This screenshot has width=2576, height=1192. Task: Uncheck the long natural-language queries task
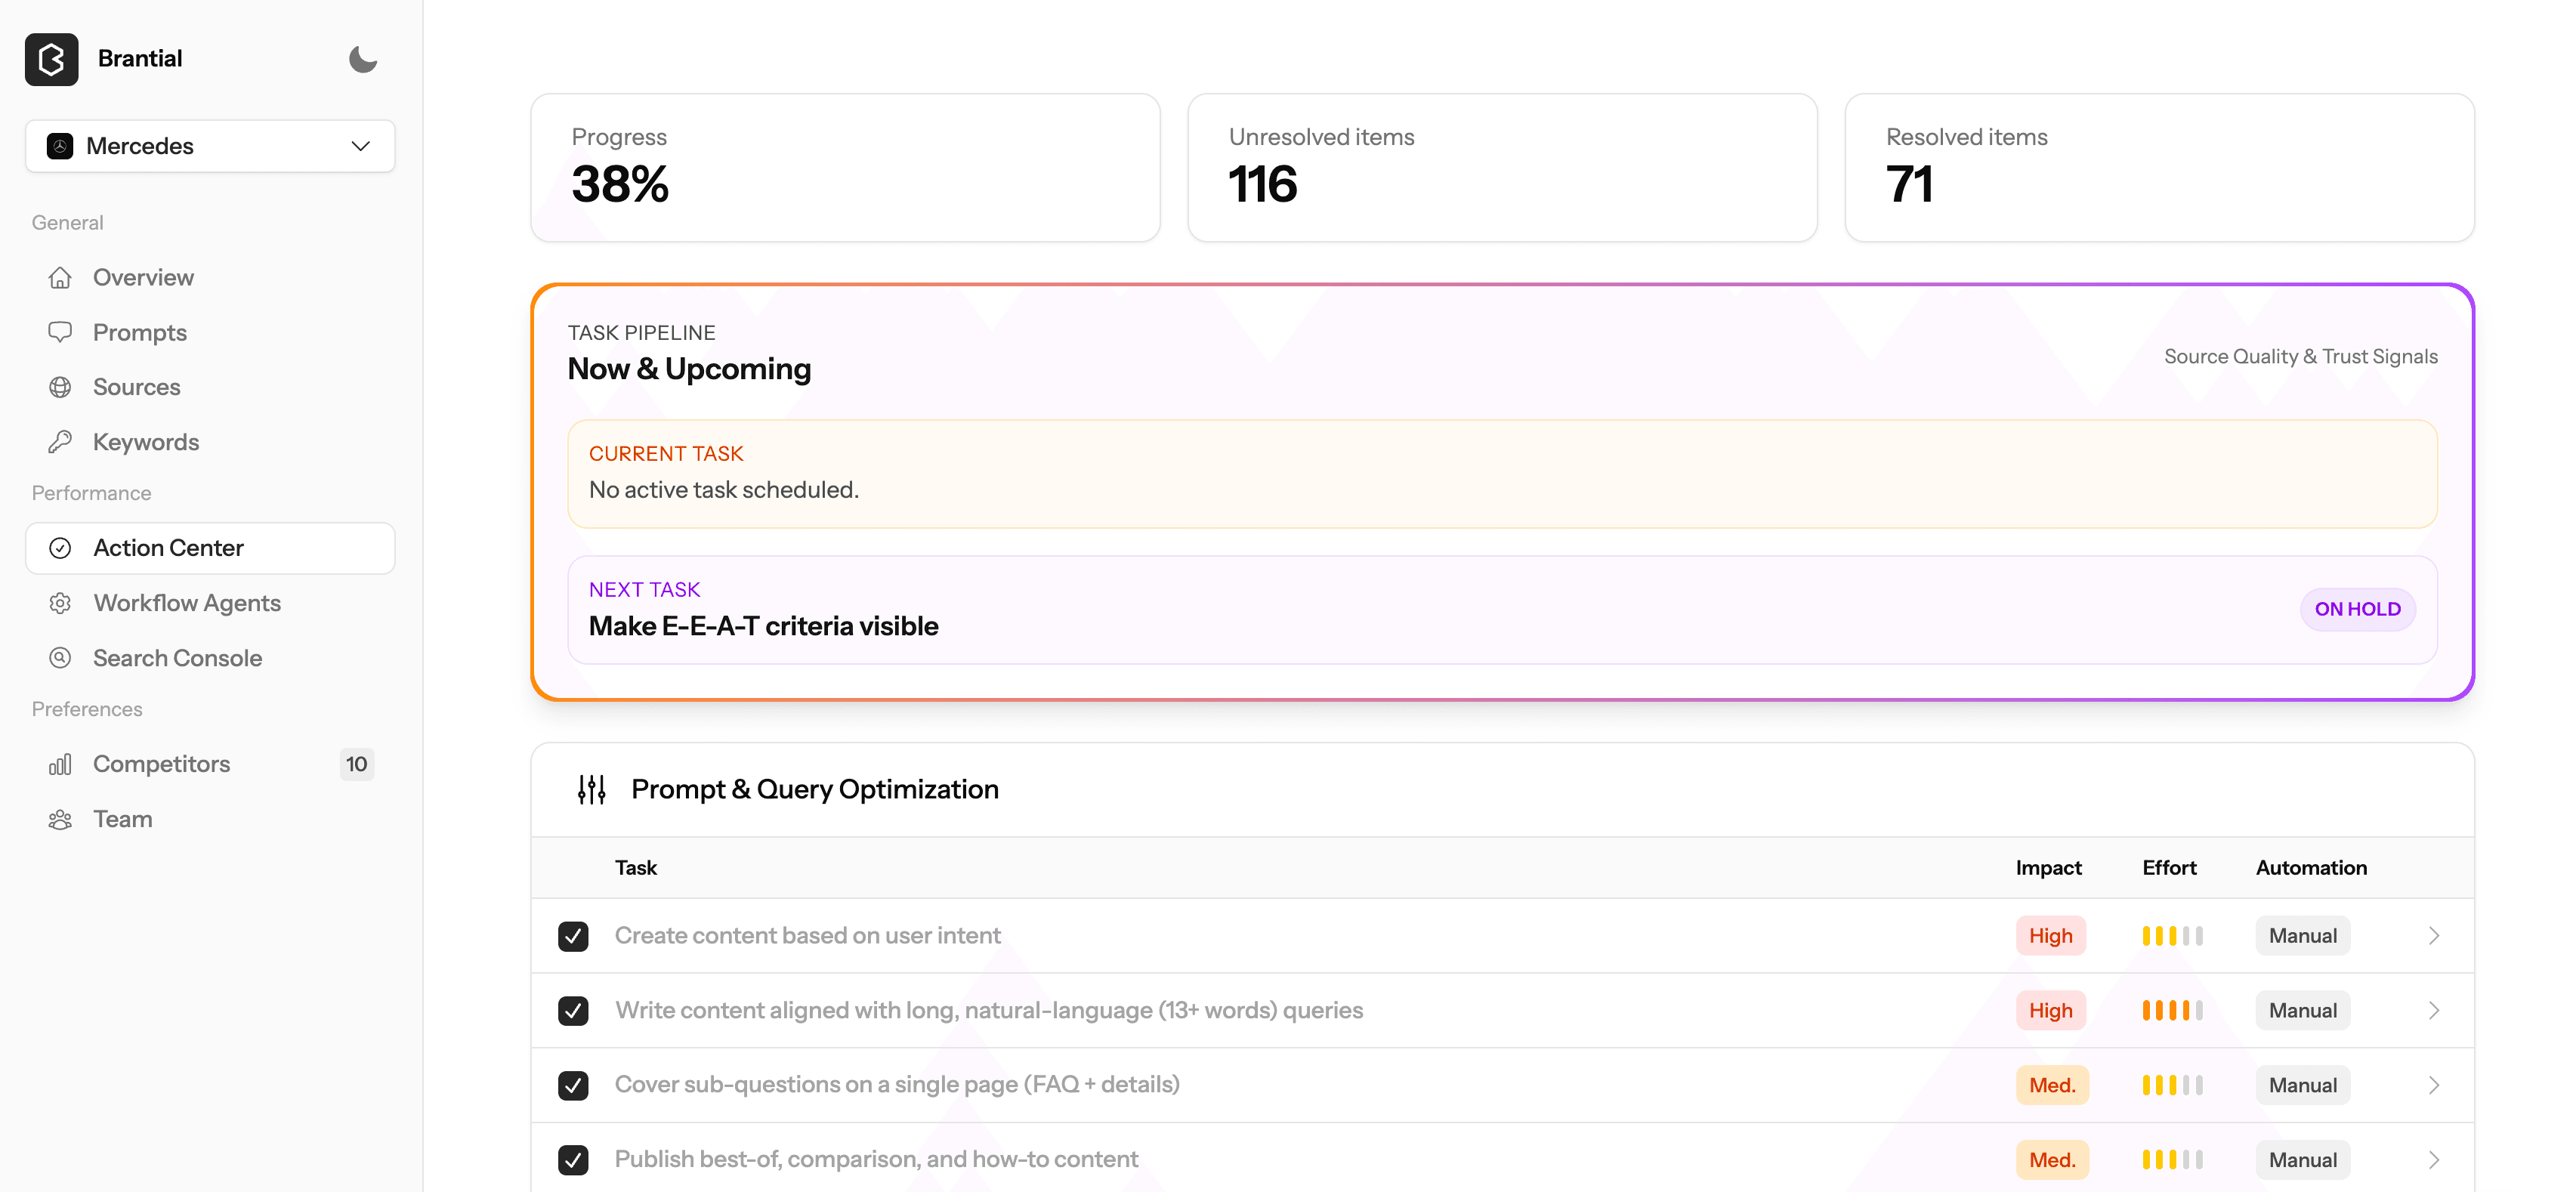coord(573,1011)
